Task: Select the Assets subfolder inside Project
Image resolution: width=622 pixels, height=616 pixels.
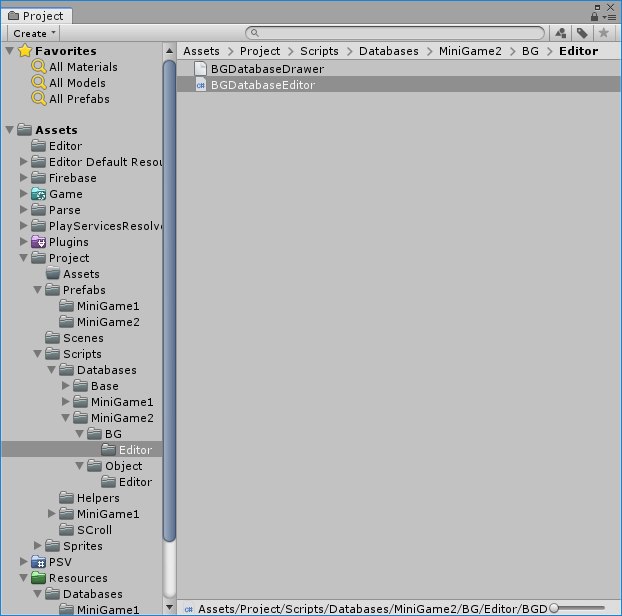Action: point(73,274)
